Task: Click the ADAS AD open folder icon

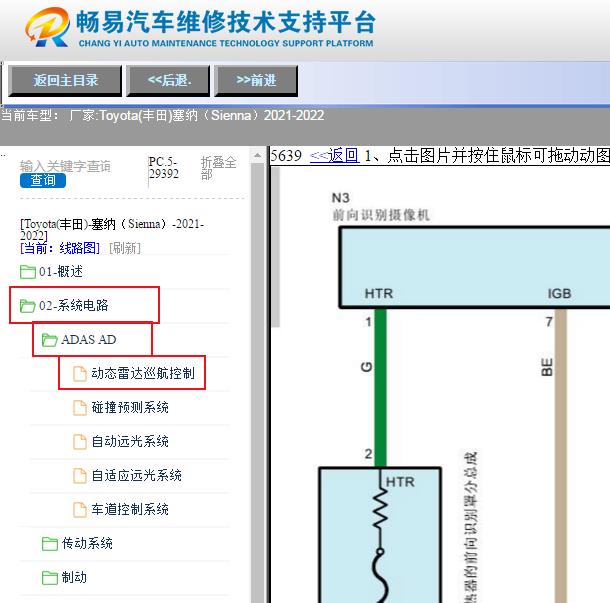Action: 49,340
